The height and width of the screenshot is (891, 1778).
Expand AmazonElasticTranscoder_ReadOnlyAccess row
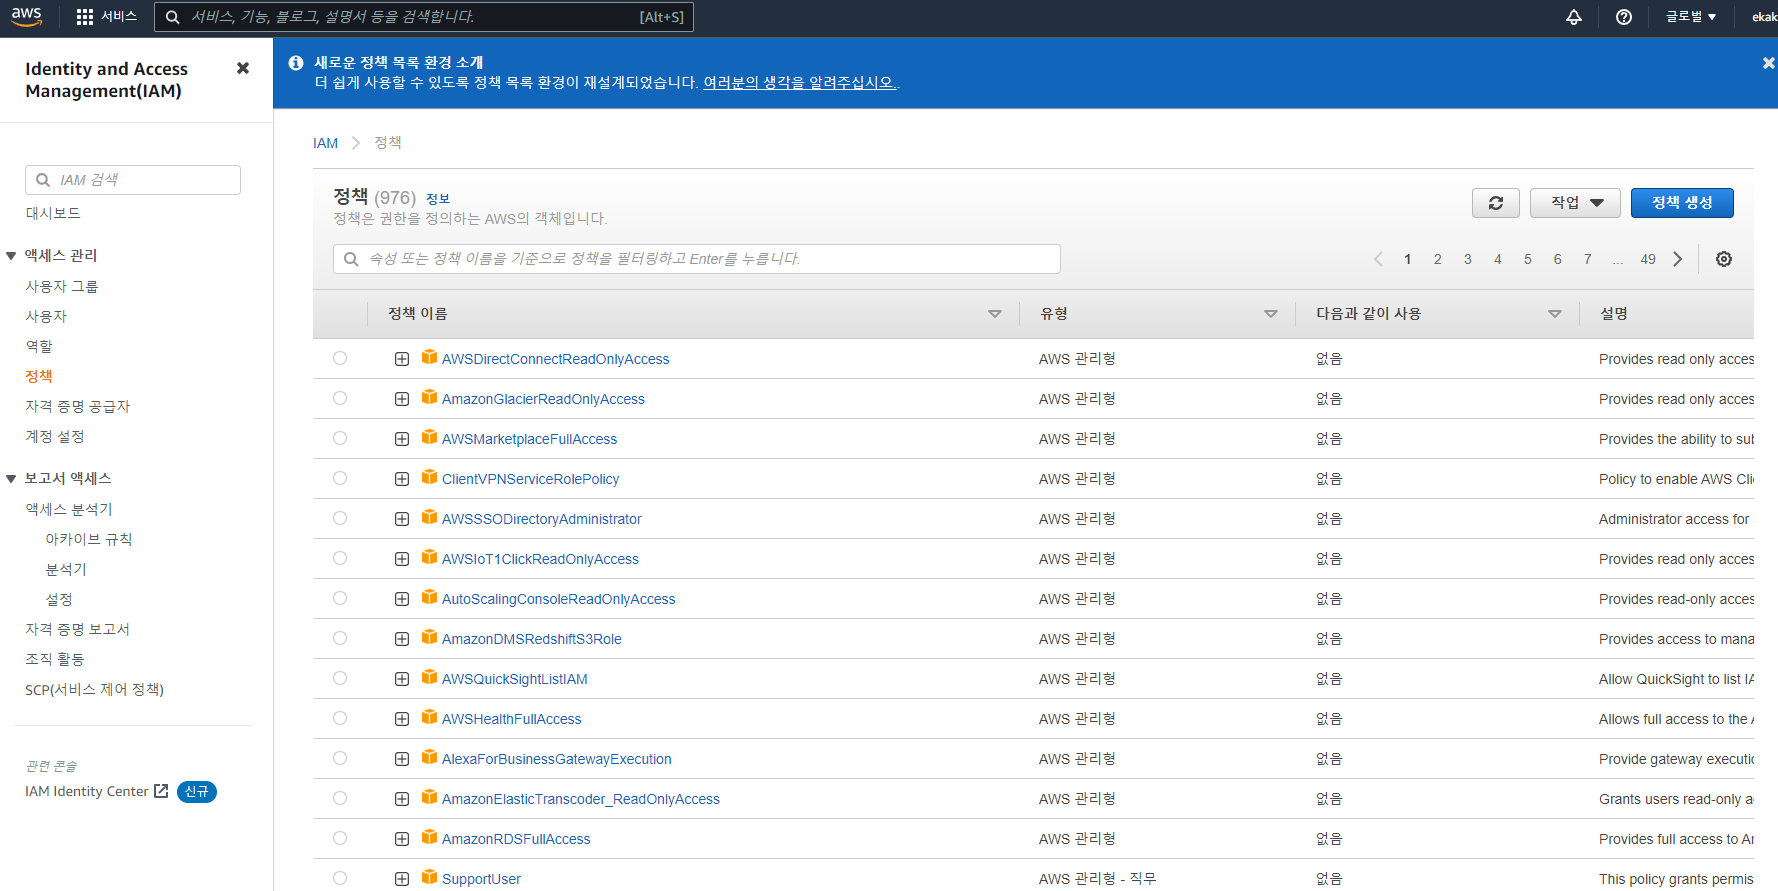tap(402, 799)
